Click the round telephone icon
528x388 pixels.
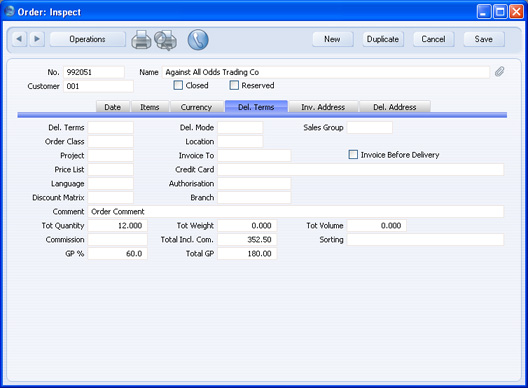198,40
